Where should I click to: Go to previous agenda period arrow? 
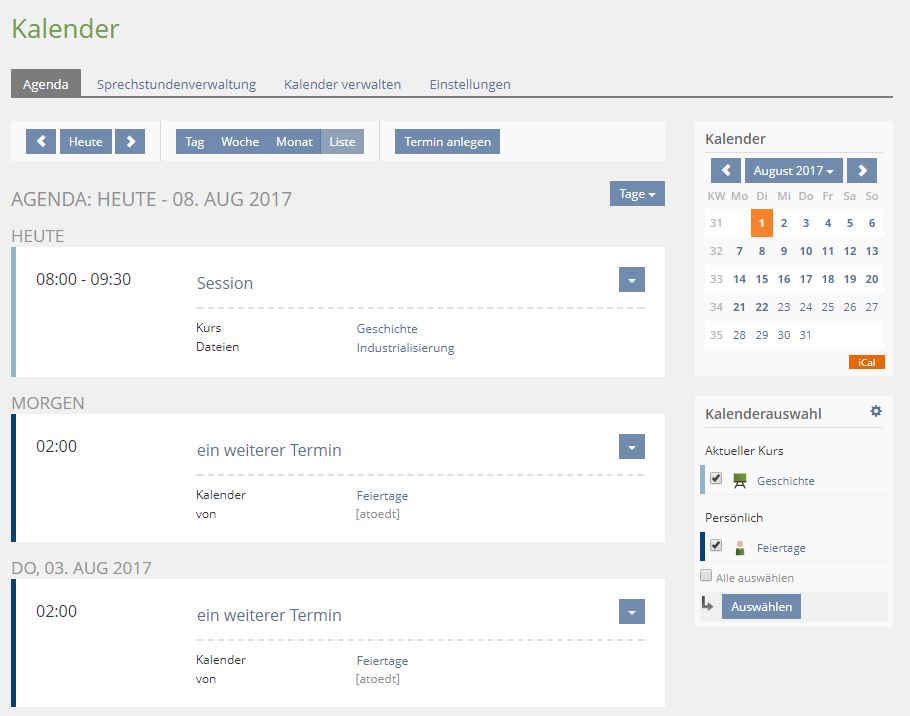(x=40, y=142)
